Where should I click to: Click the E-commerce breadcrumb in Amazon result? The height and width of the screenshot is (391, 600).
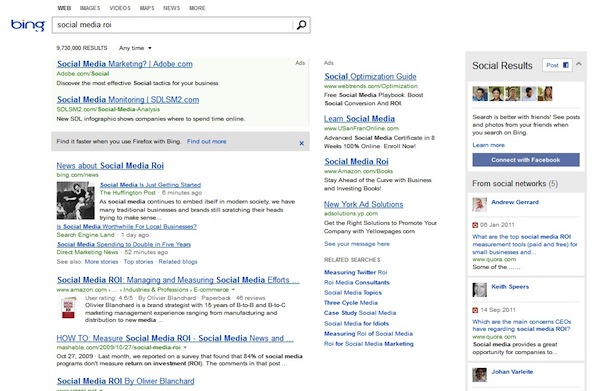tap(211, 290)
